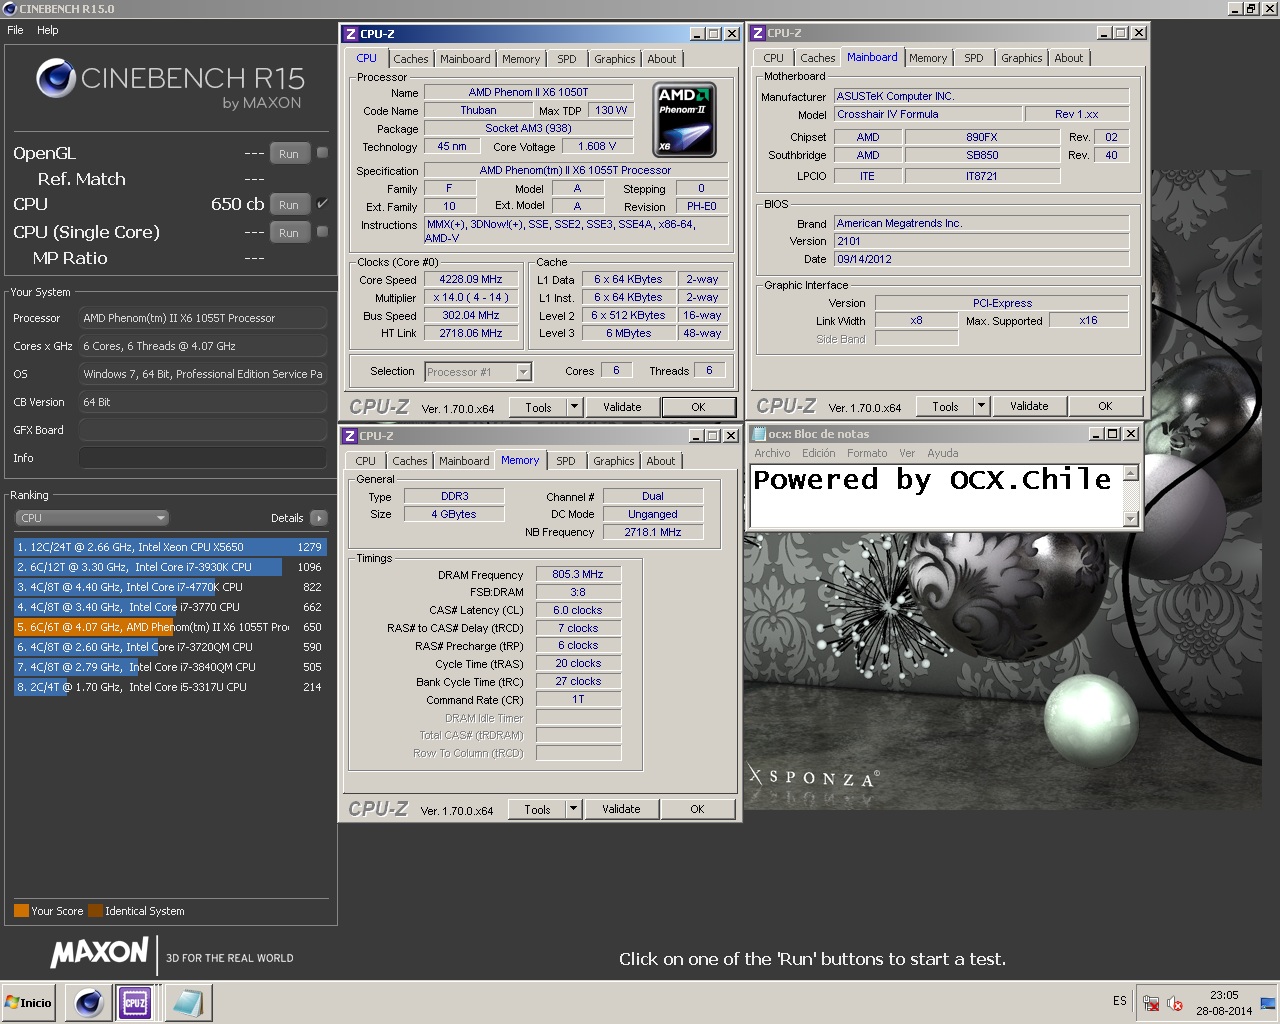1280x1024 pixels.
Task: Click the Cinebench icon in the taskbar
Action: (88, 1002)
